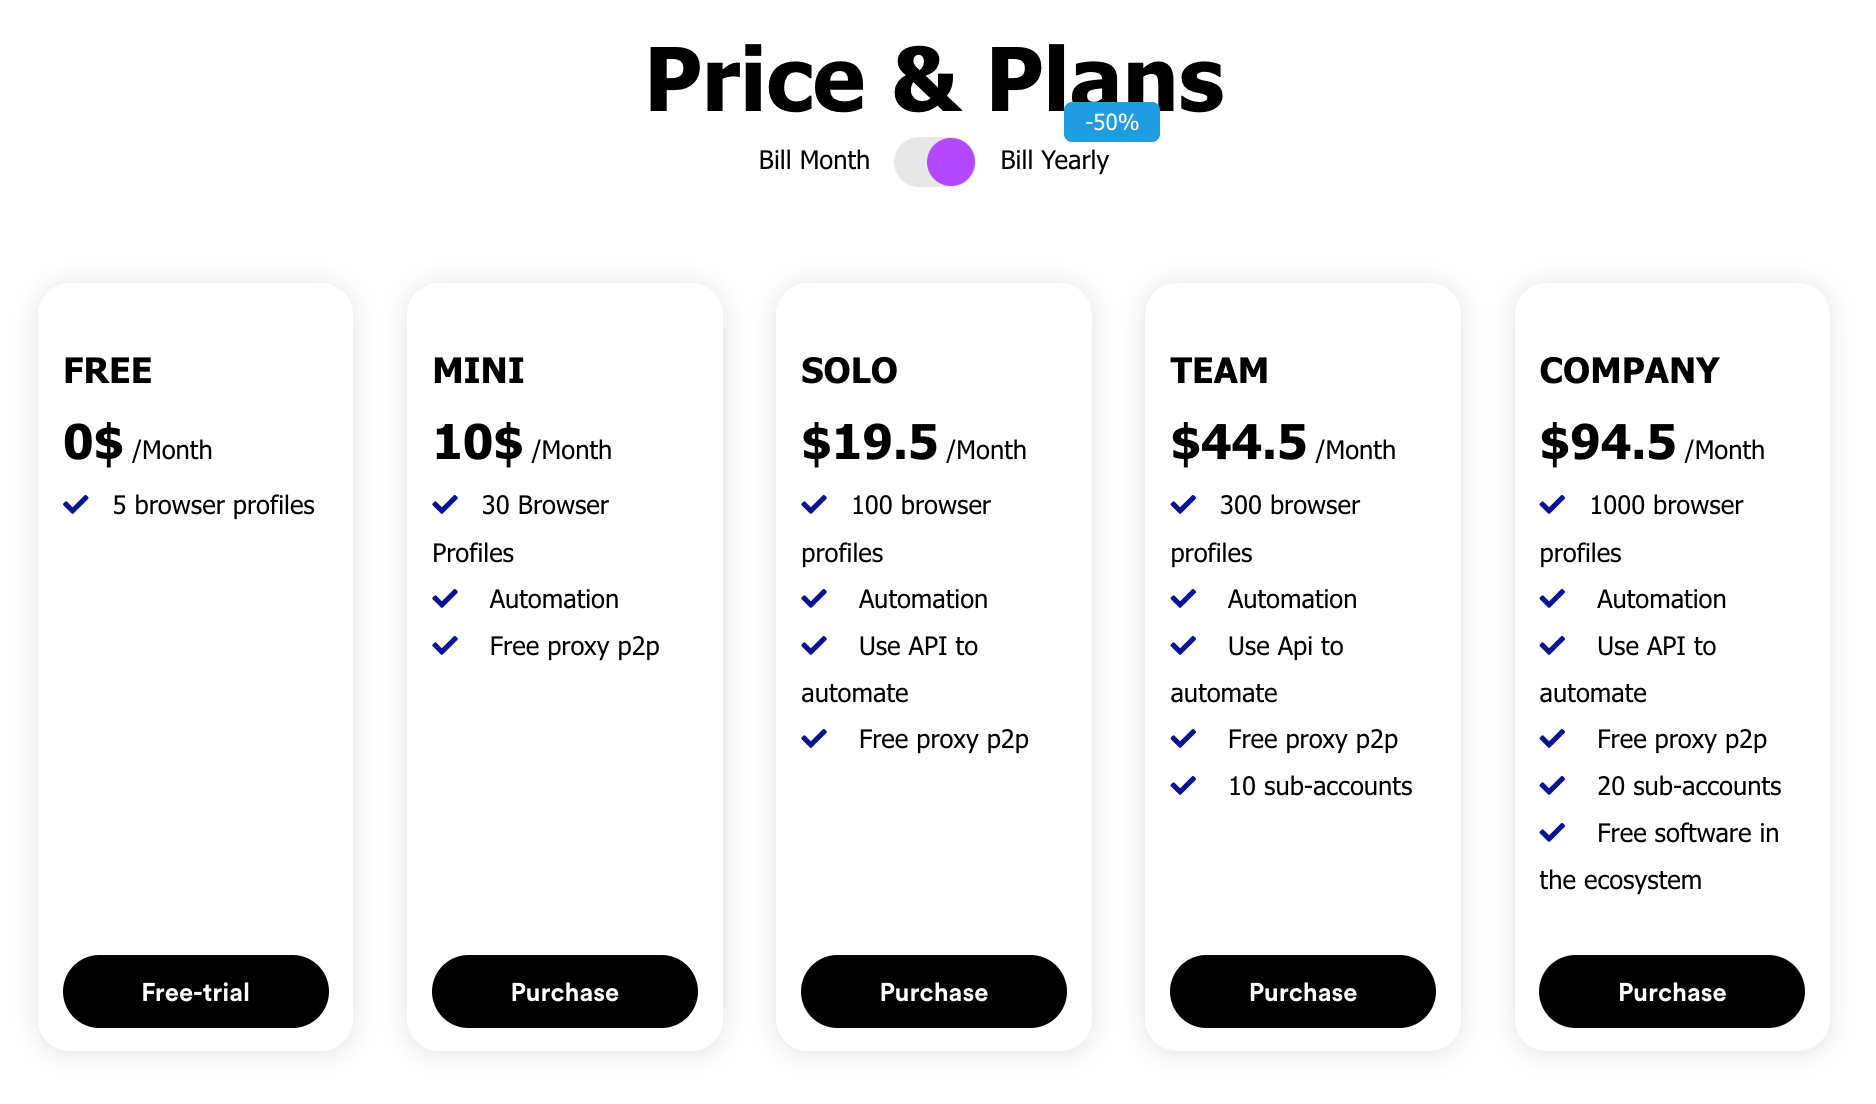This screenshot has height=1104, width=1876.
Task: Click MINI plan Free proxy p2p checkmark
Action: [445, 646]
